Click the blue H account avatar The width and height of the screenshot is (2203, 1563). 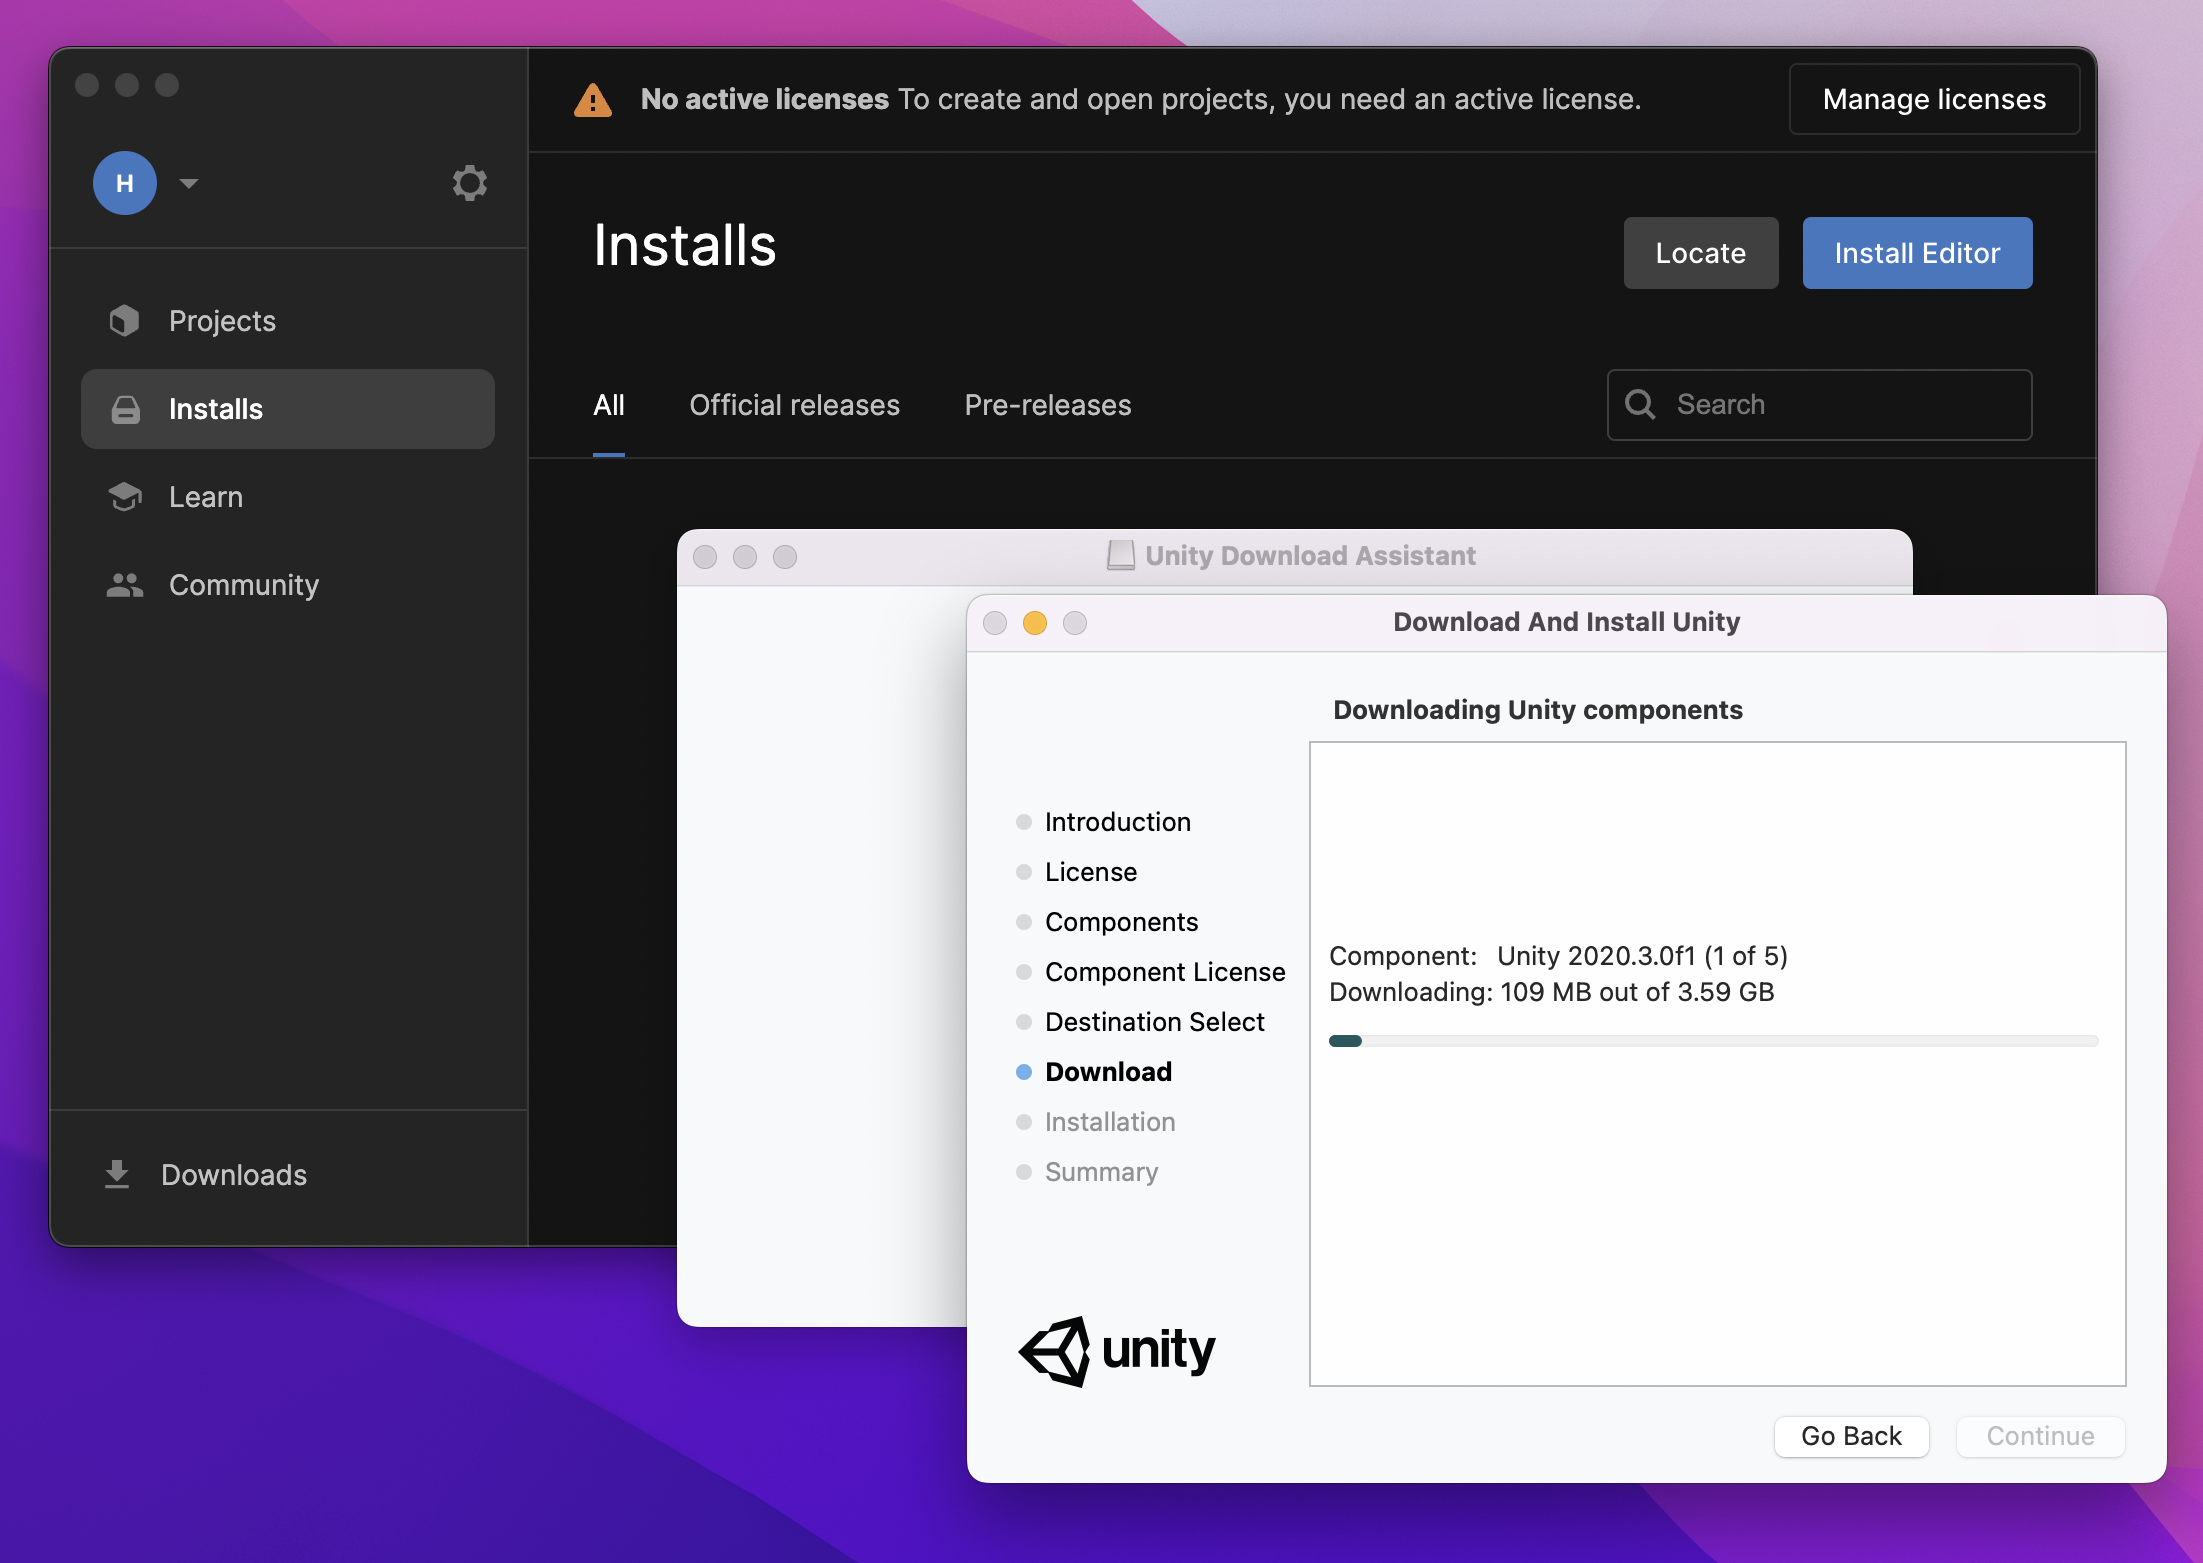pos(125,183)
